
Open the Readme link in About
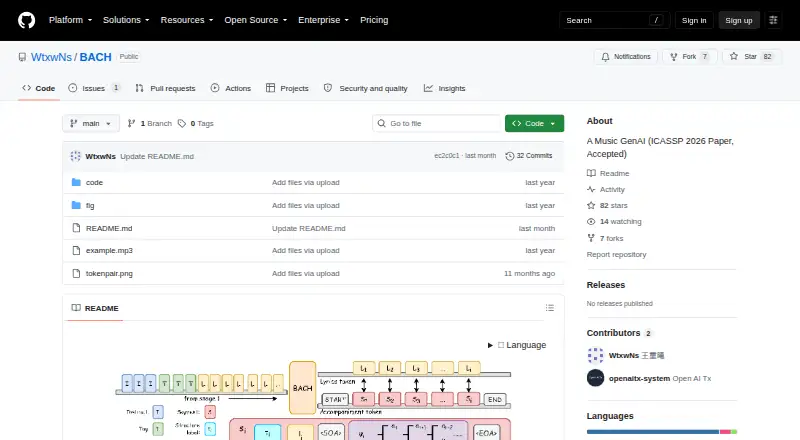608,174
